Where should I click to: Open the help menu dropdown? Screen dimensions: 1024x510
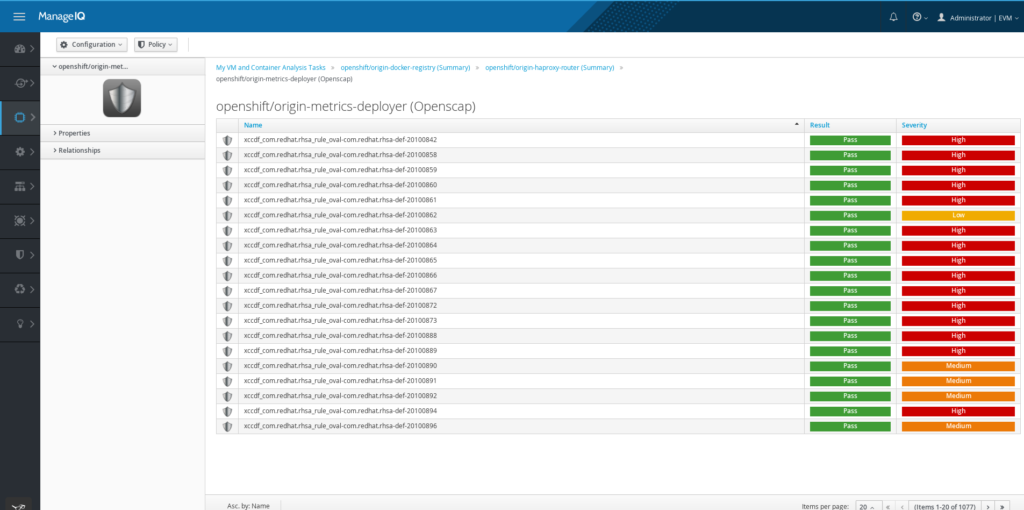(x=920, y=17)
